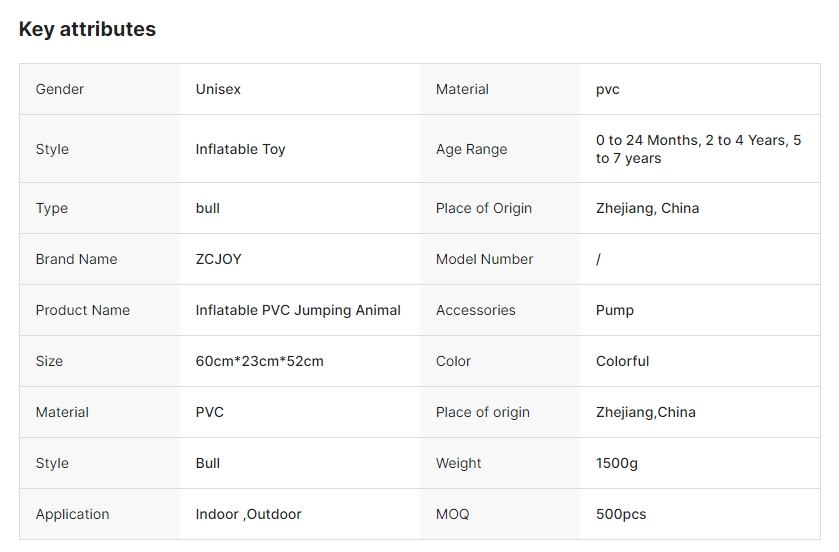Select the 60cm*23cm*52cm size value
The image size is (839, 552).
click(x=259, y=361)
